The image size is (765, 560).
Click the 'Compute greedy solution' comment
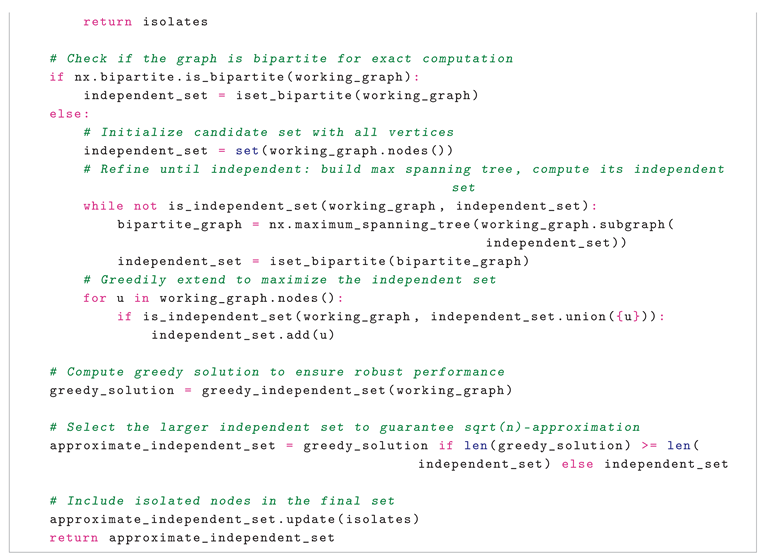pyautogui.click(x=277, y=372)
